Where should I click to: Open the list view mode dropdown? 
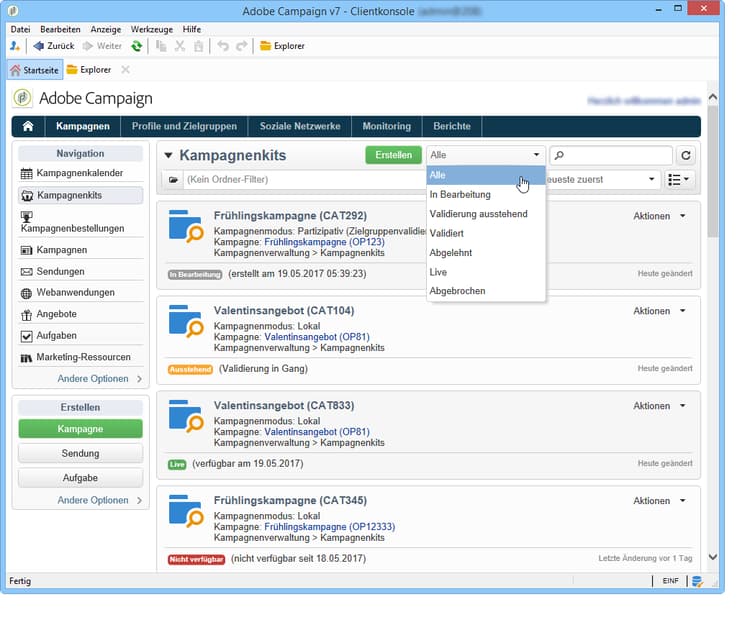point(679,180)
